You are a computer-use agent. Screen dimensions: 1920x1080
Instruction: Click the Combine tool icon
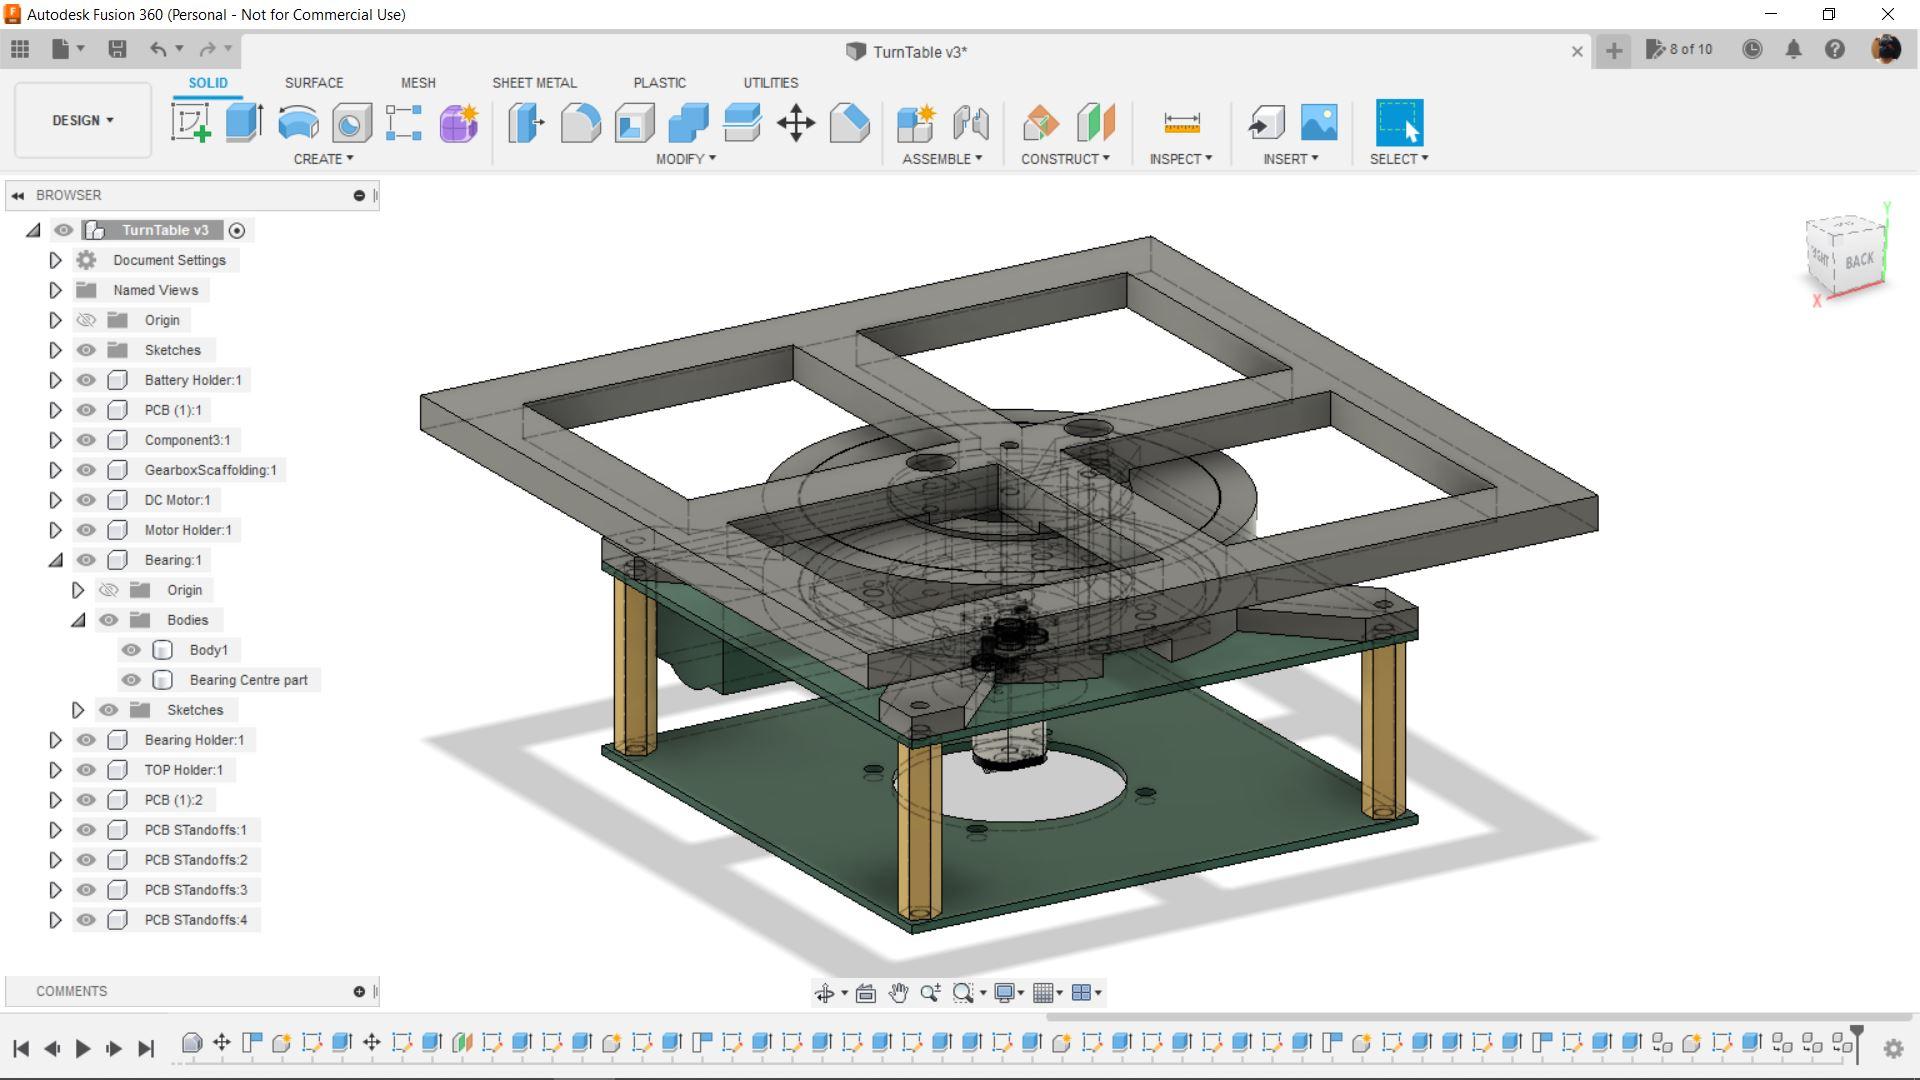[x=688, y=123]
